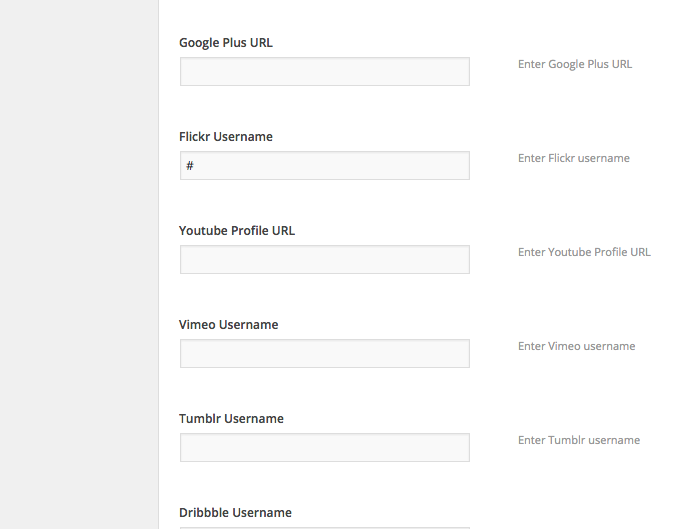This screenshot has width=696, height=529.
Task: Click the 'Enter Tumblr username' hint text
Action: tap(579, 441)
